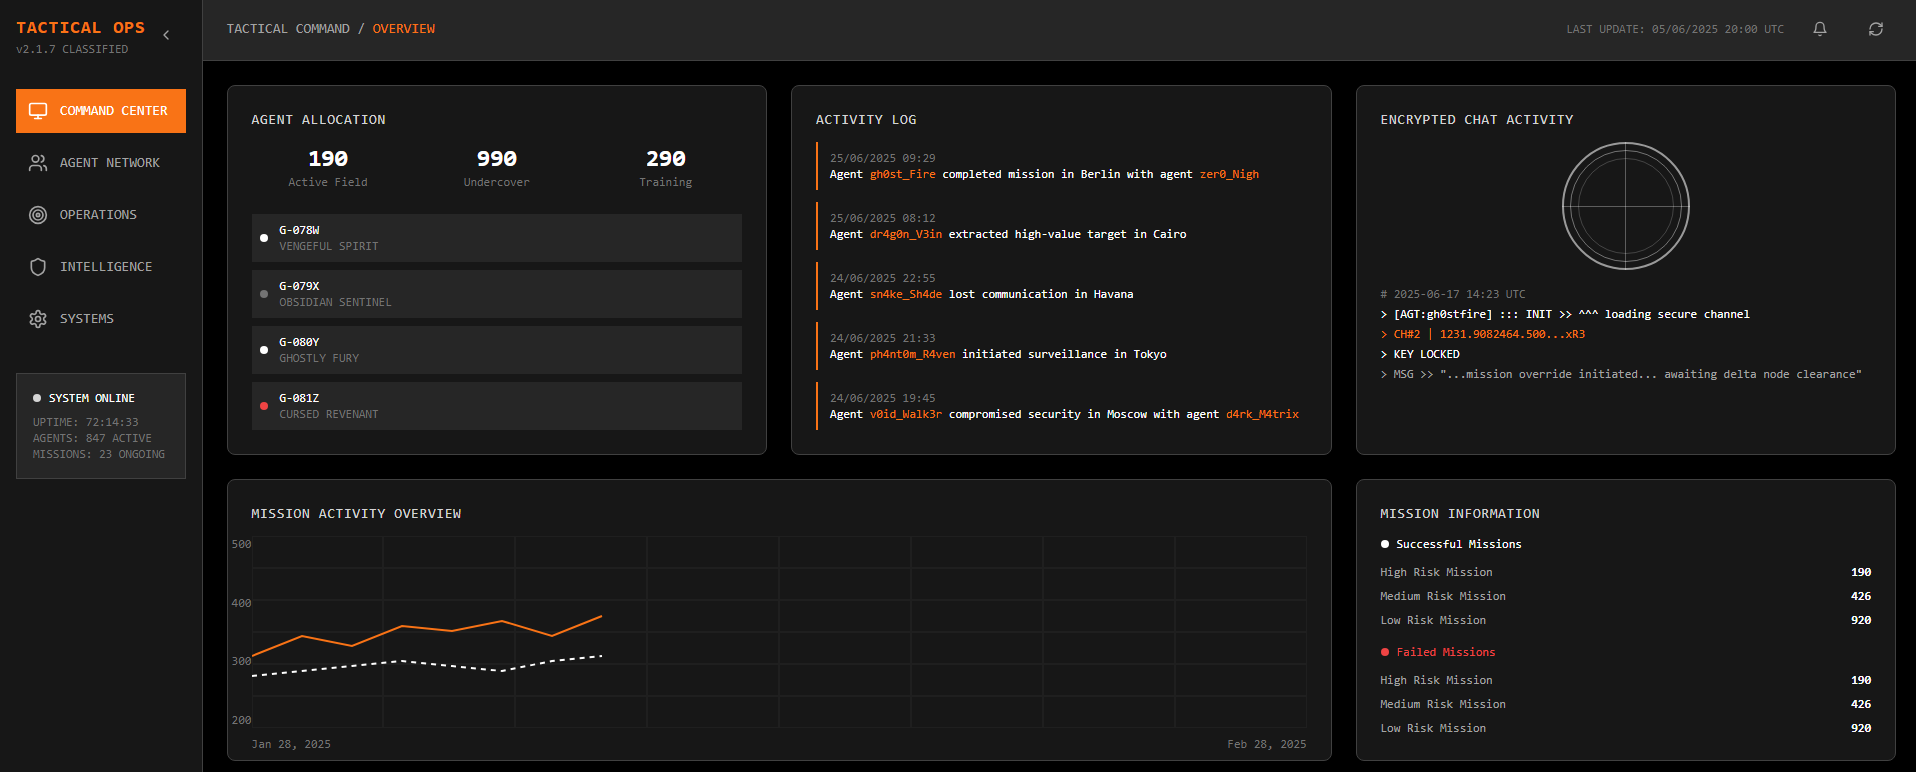Open the Intelligence menu item
Viewport: 1916px width, 772px height.
point(106,267)
